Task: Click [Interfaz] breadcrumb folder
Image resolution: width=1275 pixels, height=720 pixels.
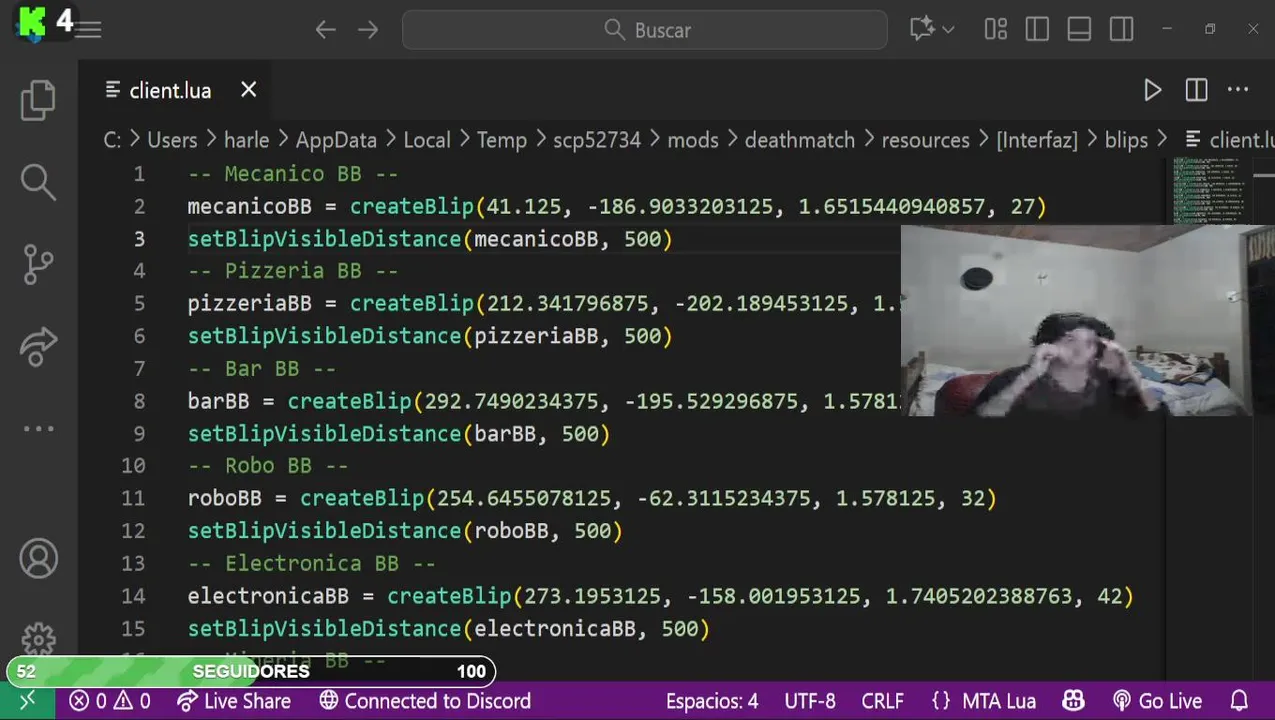Action: point(1037,140)
